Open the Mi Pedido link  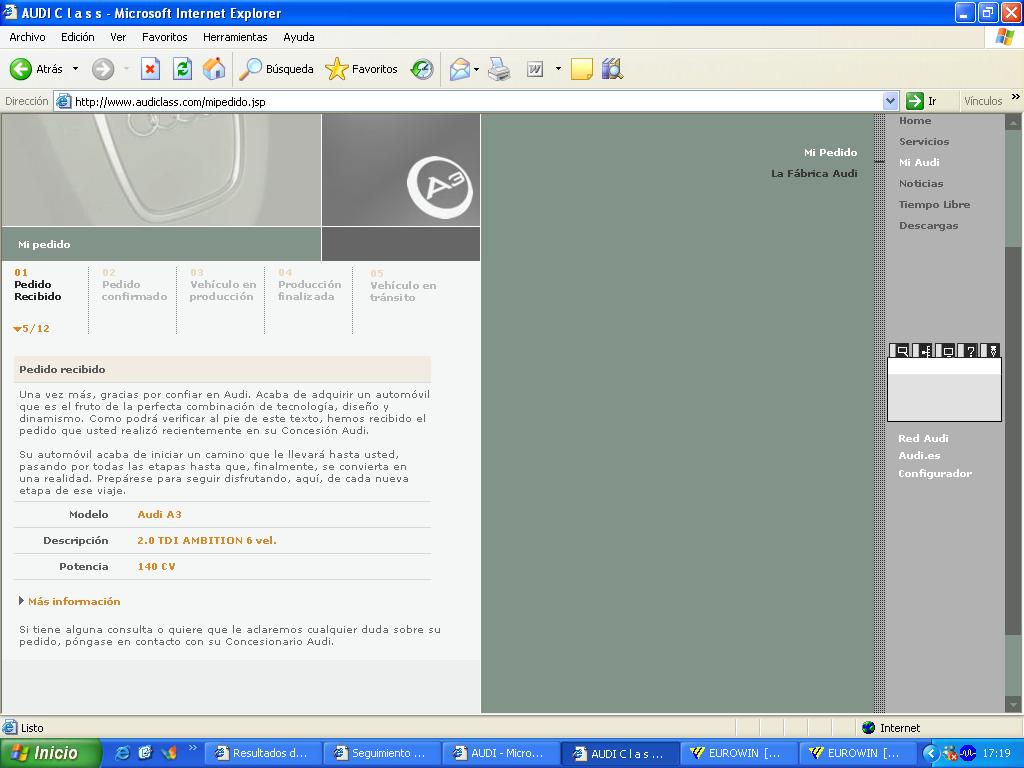(830, 152)
